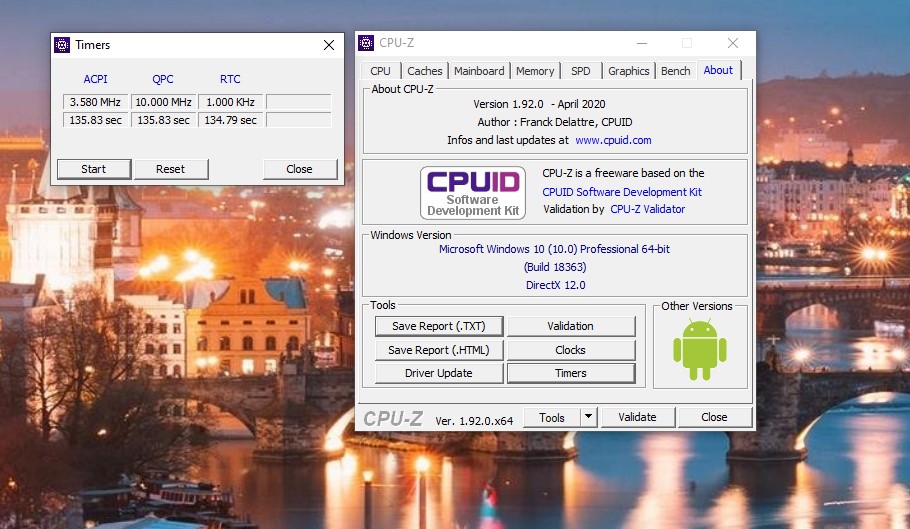The image size is (910, 529).
Task: Open the www.cpuid.com link
Action: tap(613, 140)
